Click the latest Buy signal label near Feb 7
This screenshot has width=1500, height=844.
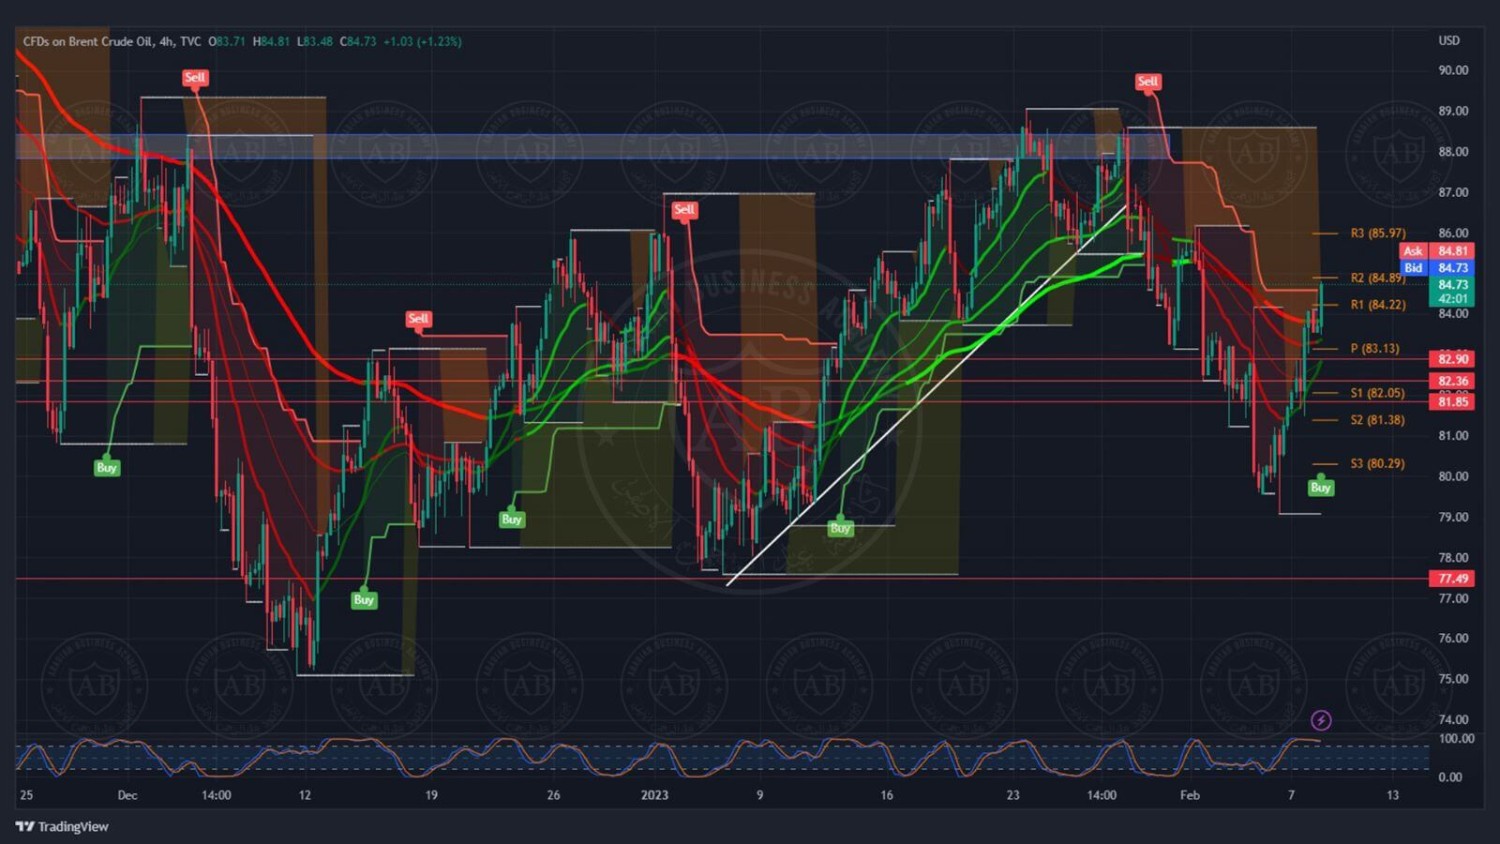point(1320,488)
